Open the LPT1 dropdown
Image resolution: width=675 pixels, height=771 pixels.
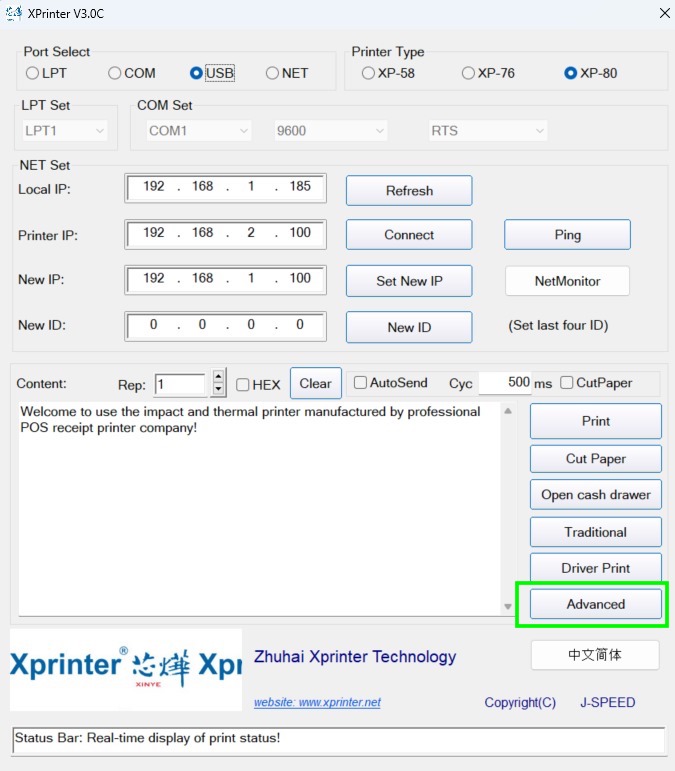pyautogui.click(x=65, y=131)
